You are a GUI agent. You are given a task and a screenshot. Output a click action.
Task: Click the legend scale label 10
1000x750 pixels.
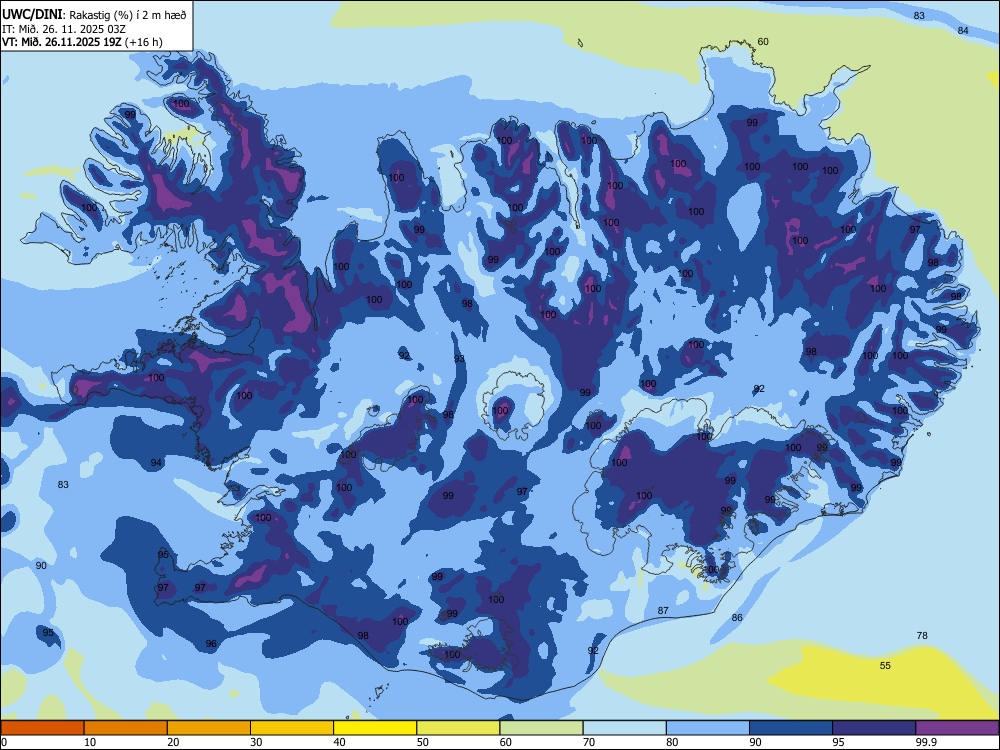[90, 742]
